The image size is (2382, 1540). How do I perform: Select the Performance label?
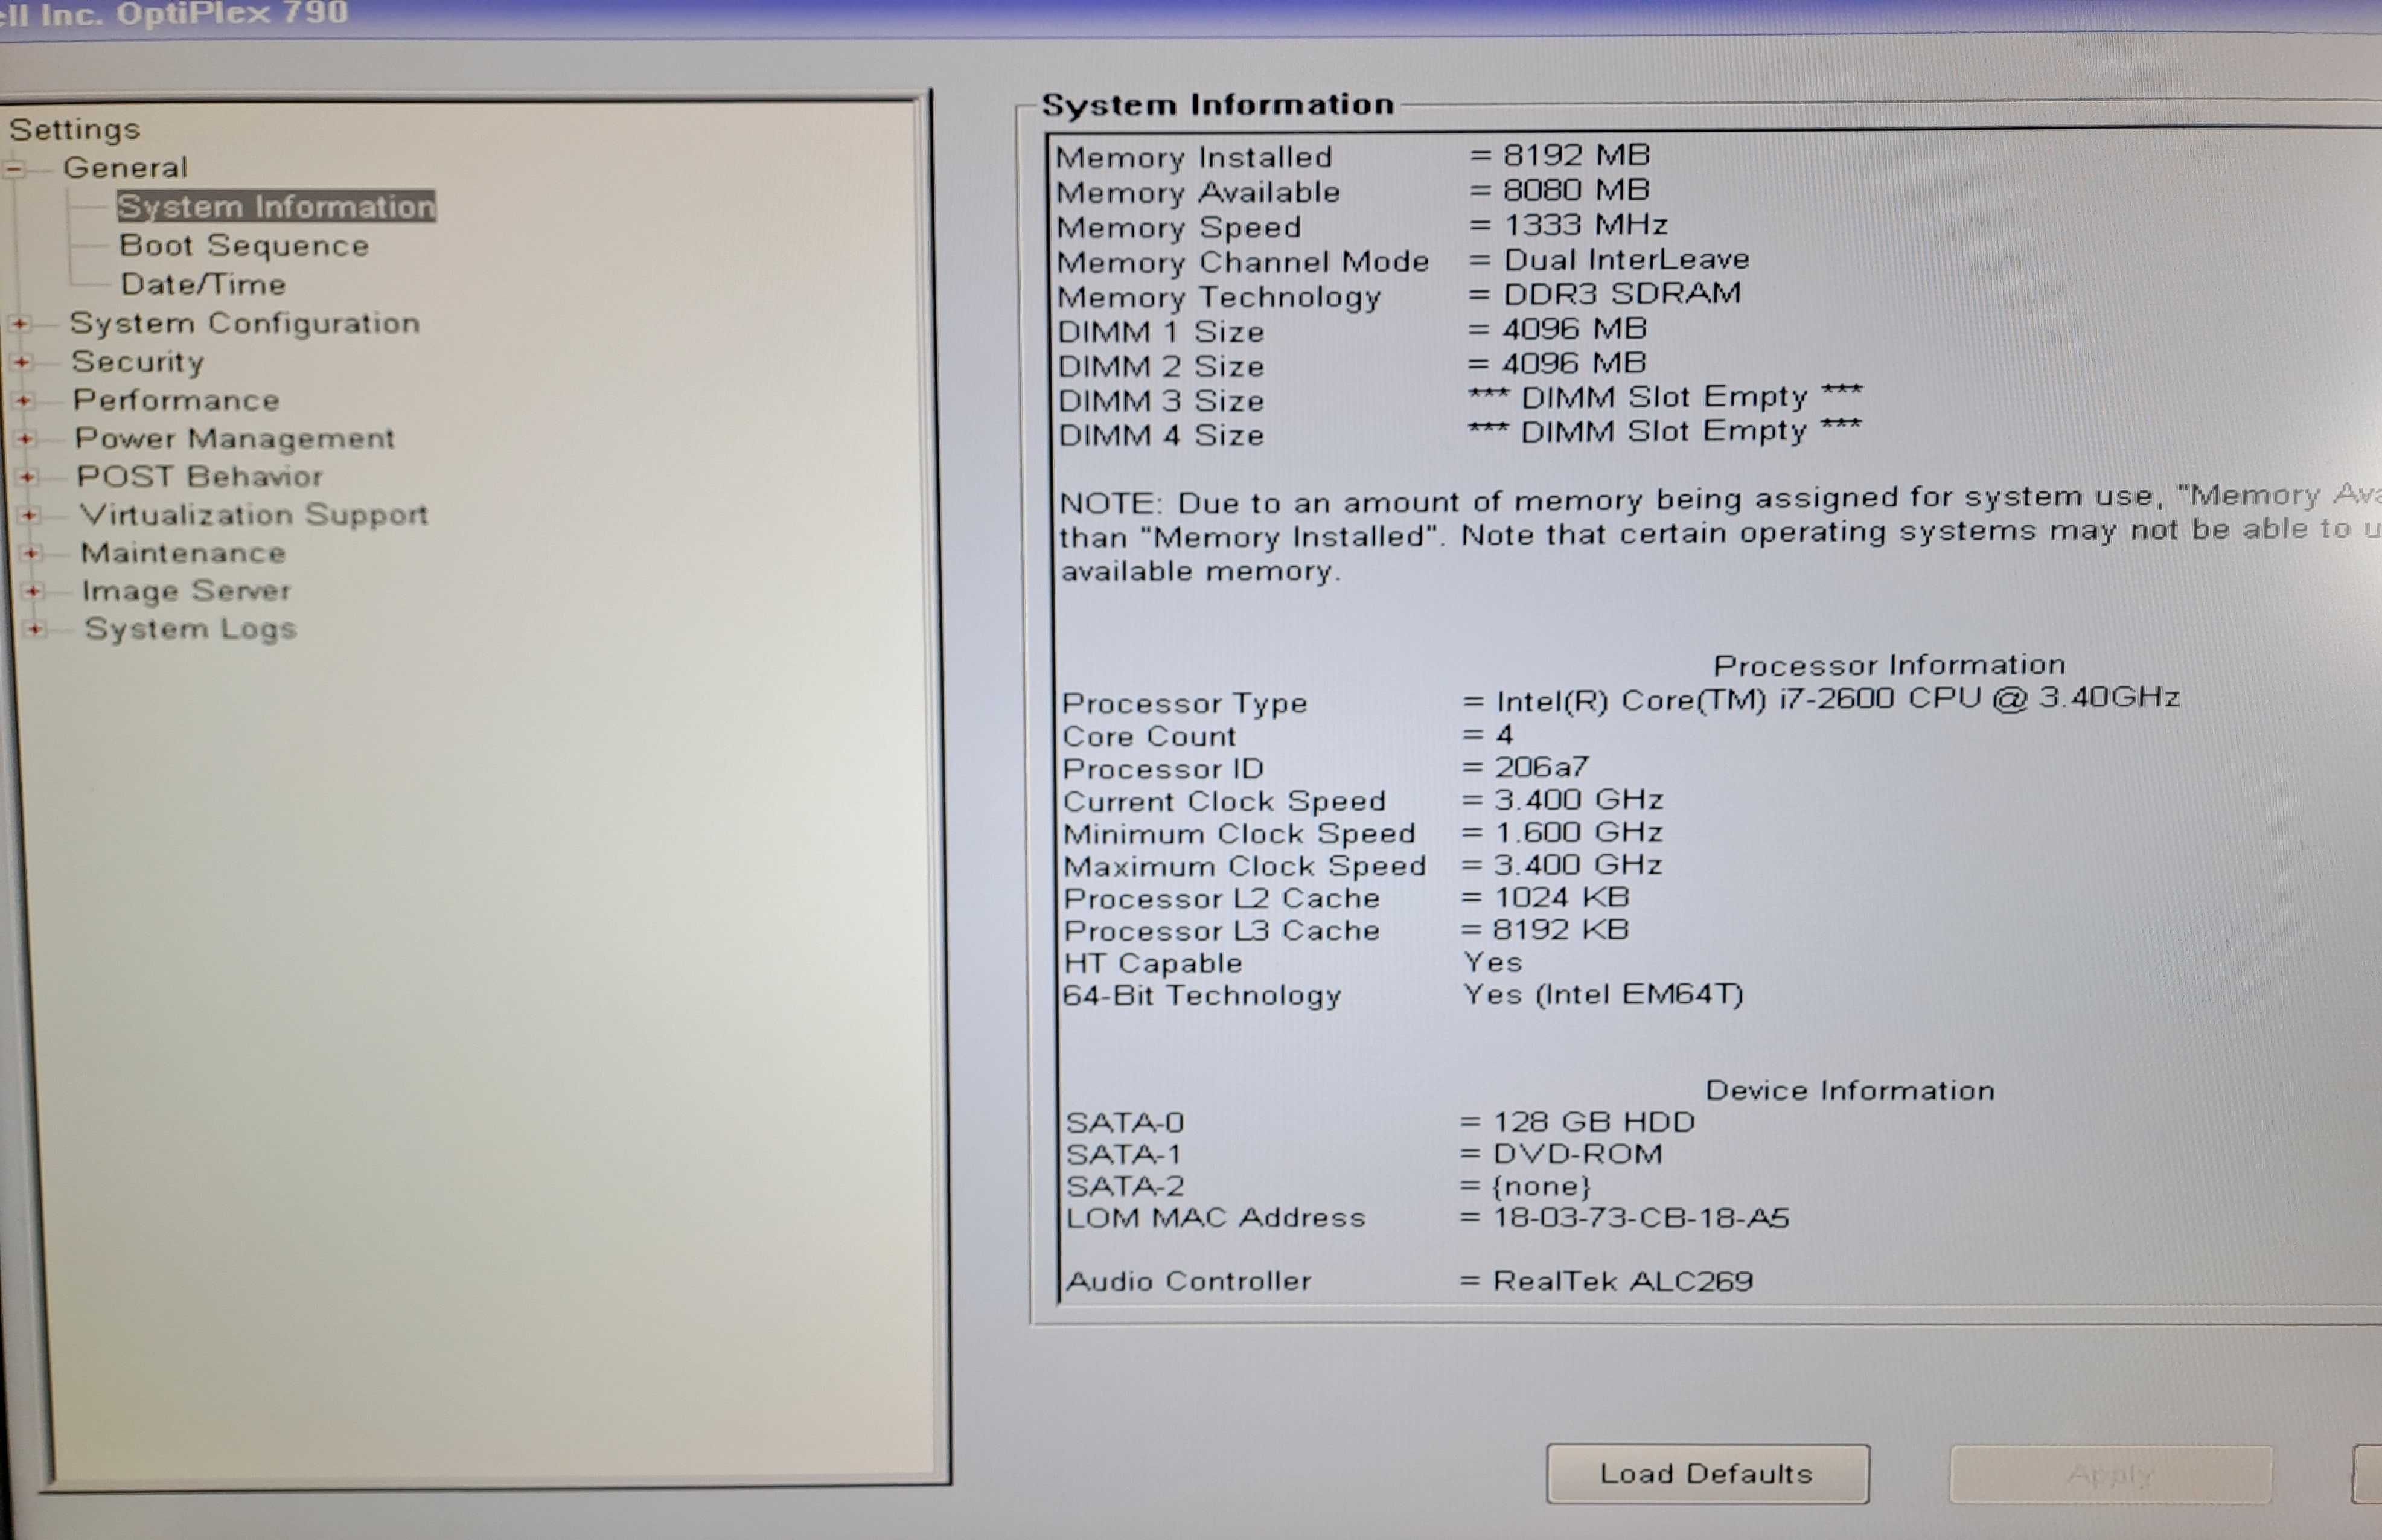pos(176,400)
